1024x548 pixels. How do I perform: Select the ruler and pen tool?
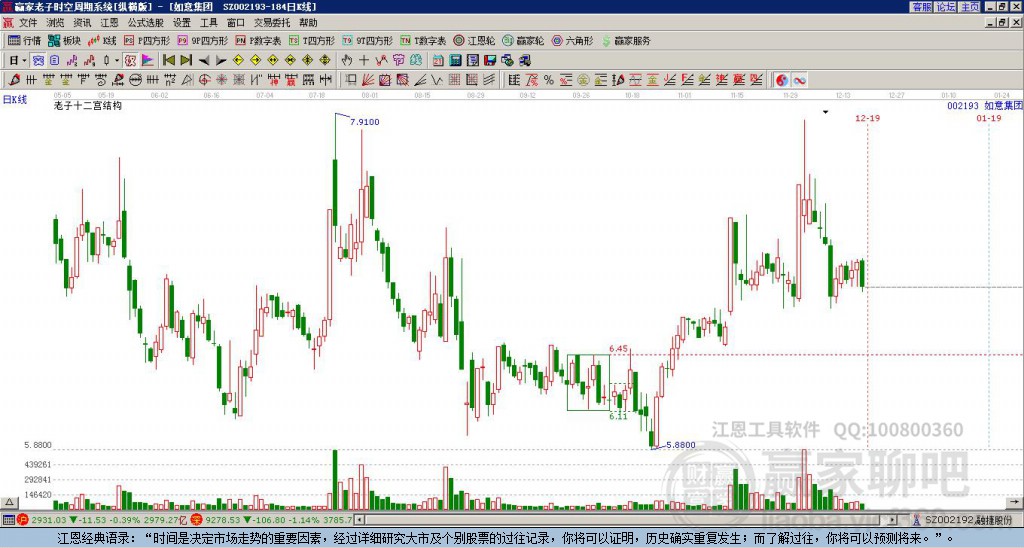pos(618,80)
